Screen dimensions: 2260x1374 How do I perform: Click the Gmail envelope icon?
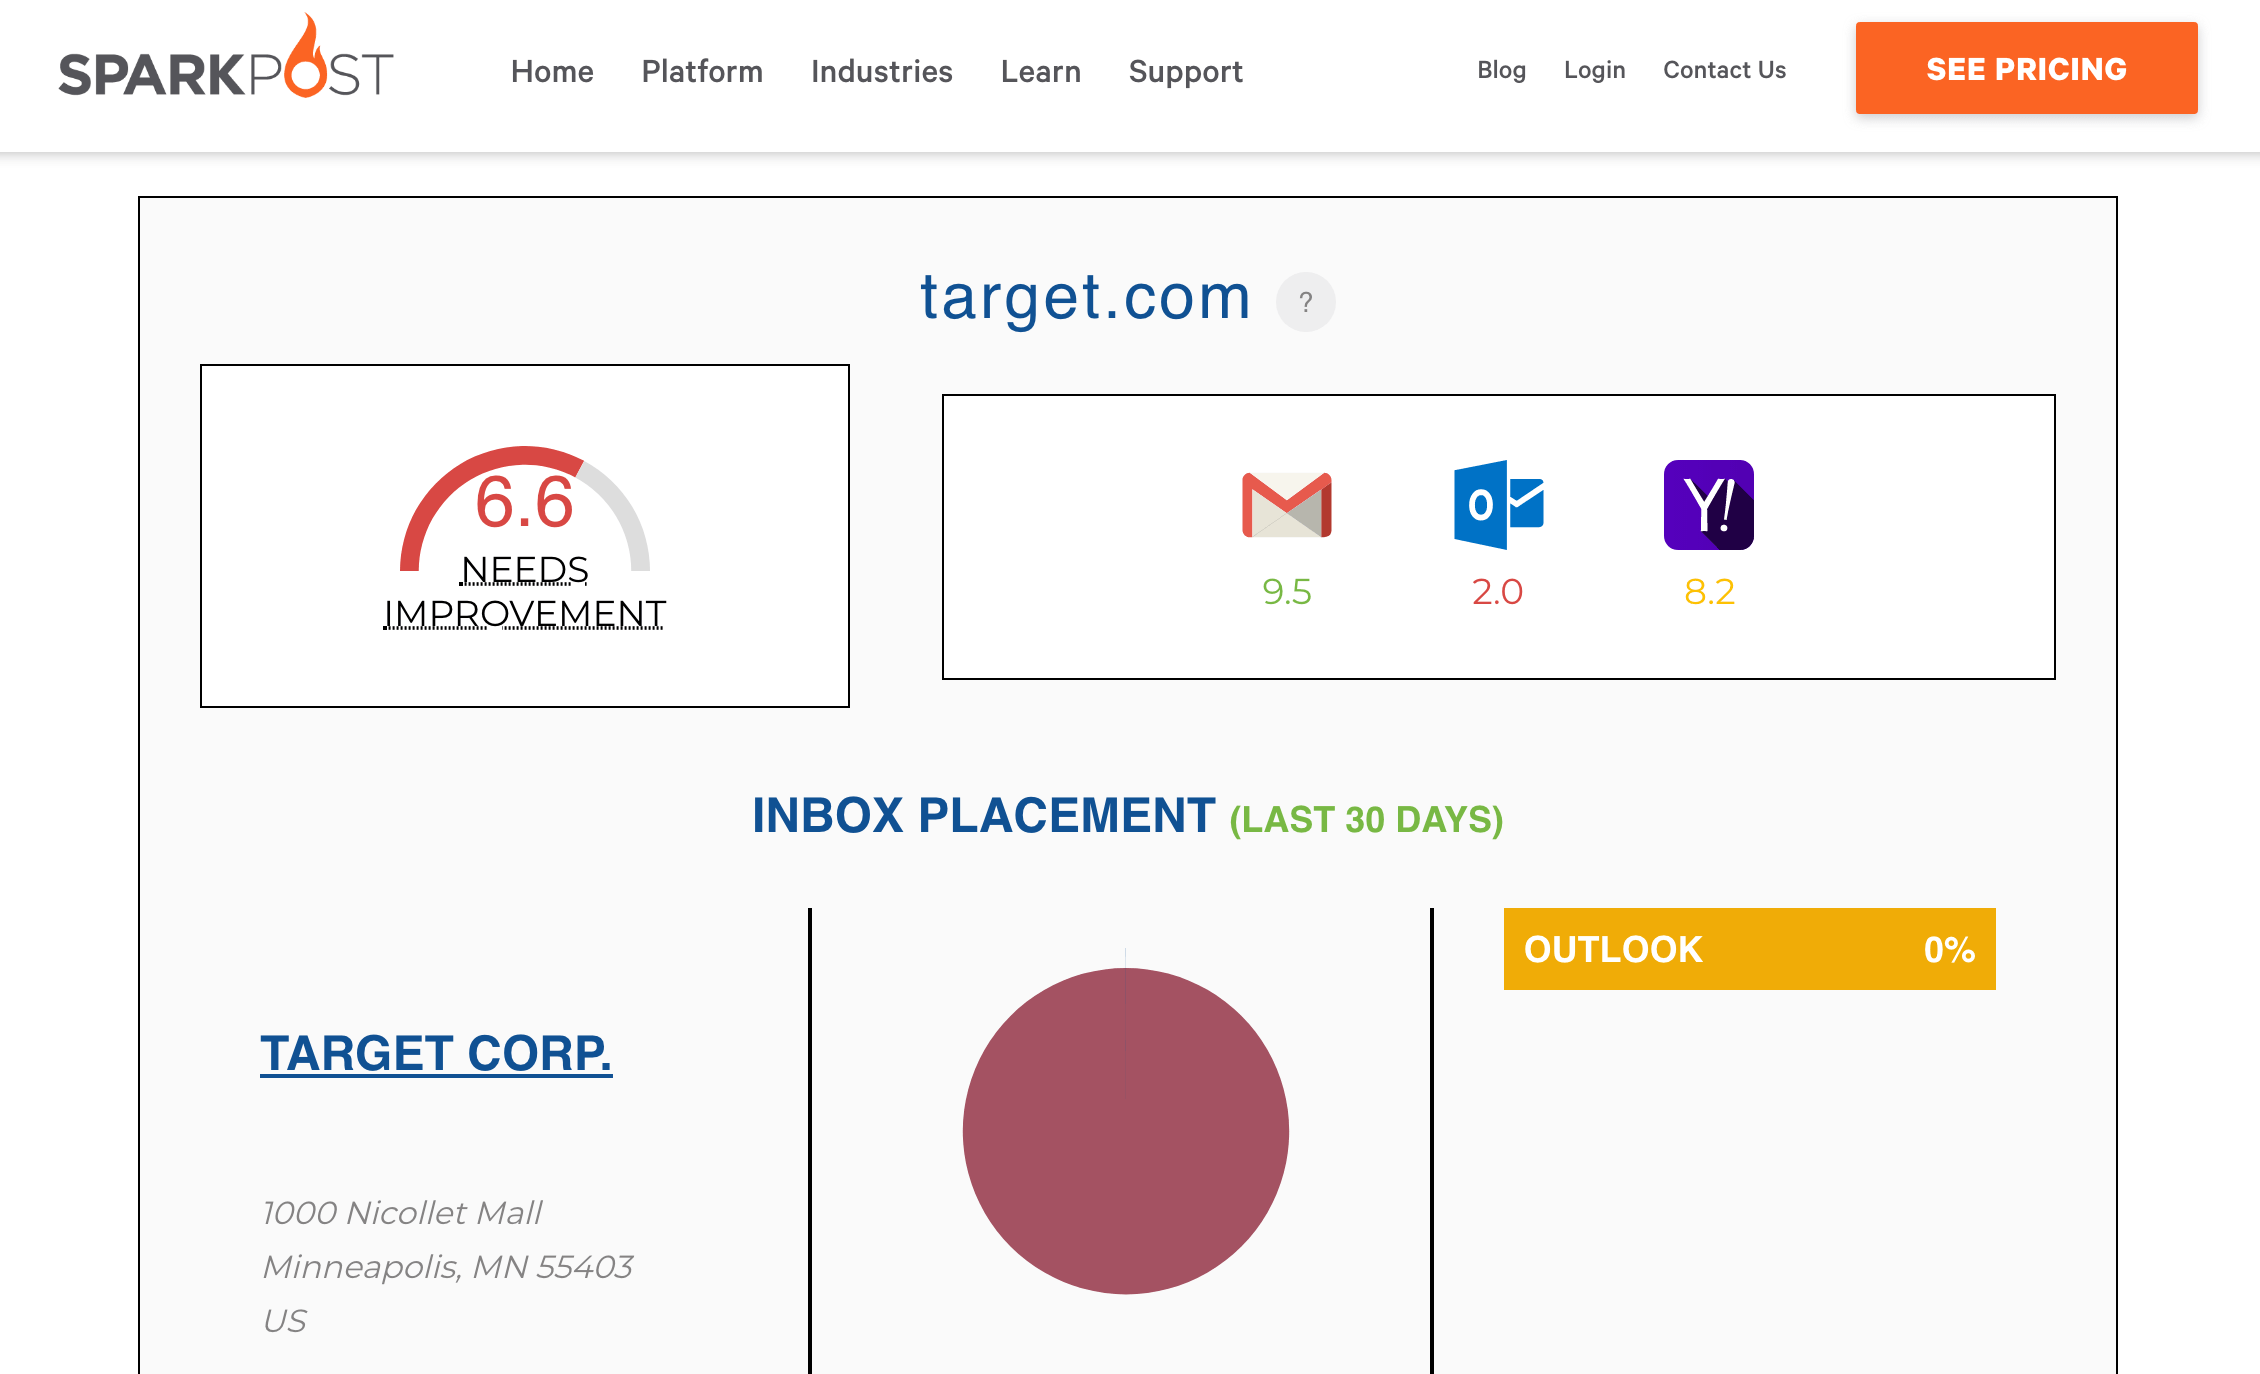[1286, 505]
